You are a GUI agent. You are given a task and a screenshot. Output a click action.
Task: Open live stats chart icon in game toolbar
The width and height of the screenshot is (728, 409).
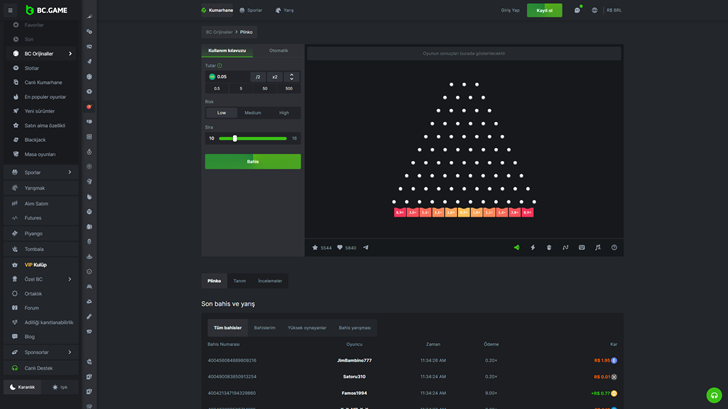click(x=566, y=248)
